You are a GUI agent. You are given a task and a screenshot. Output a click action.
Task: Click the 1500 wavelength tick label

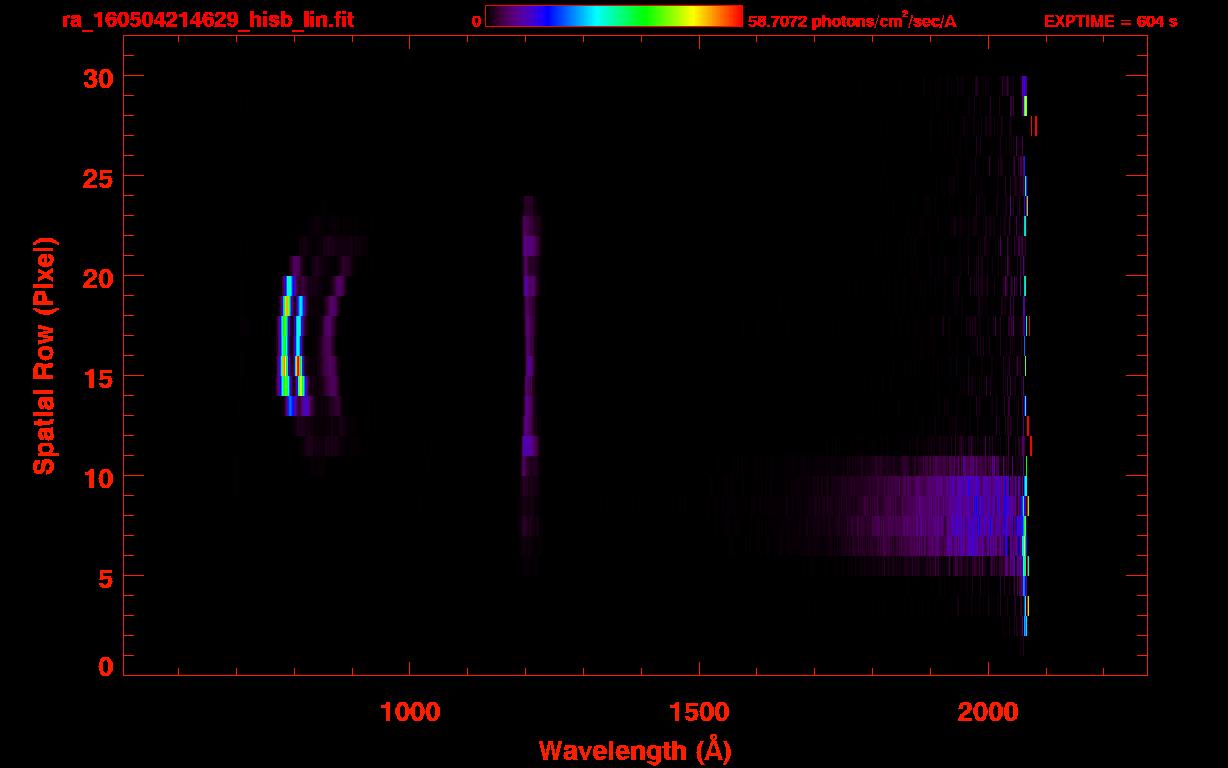pyautogui.click(x=699, y=712)
